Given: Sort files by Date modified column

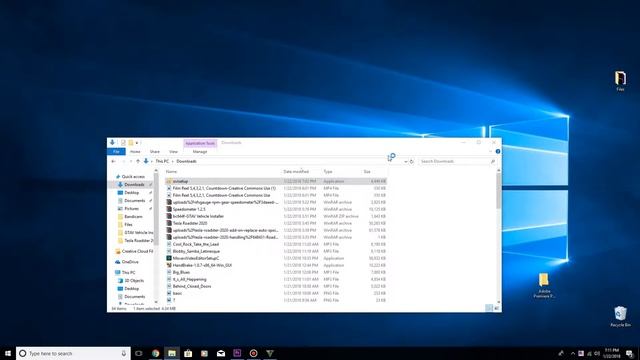Looking at the screenshot, I should pyautogui.click(x=296, y=172).
